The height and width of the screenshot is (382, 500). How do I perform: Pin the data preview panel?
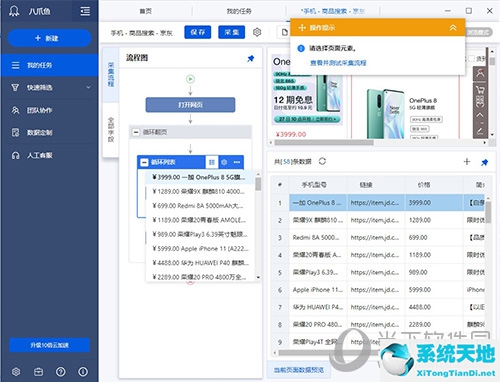point(484,162)
